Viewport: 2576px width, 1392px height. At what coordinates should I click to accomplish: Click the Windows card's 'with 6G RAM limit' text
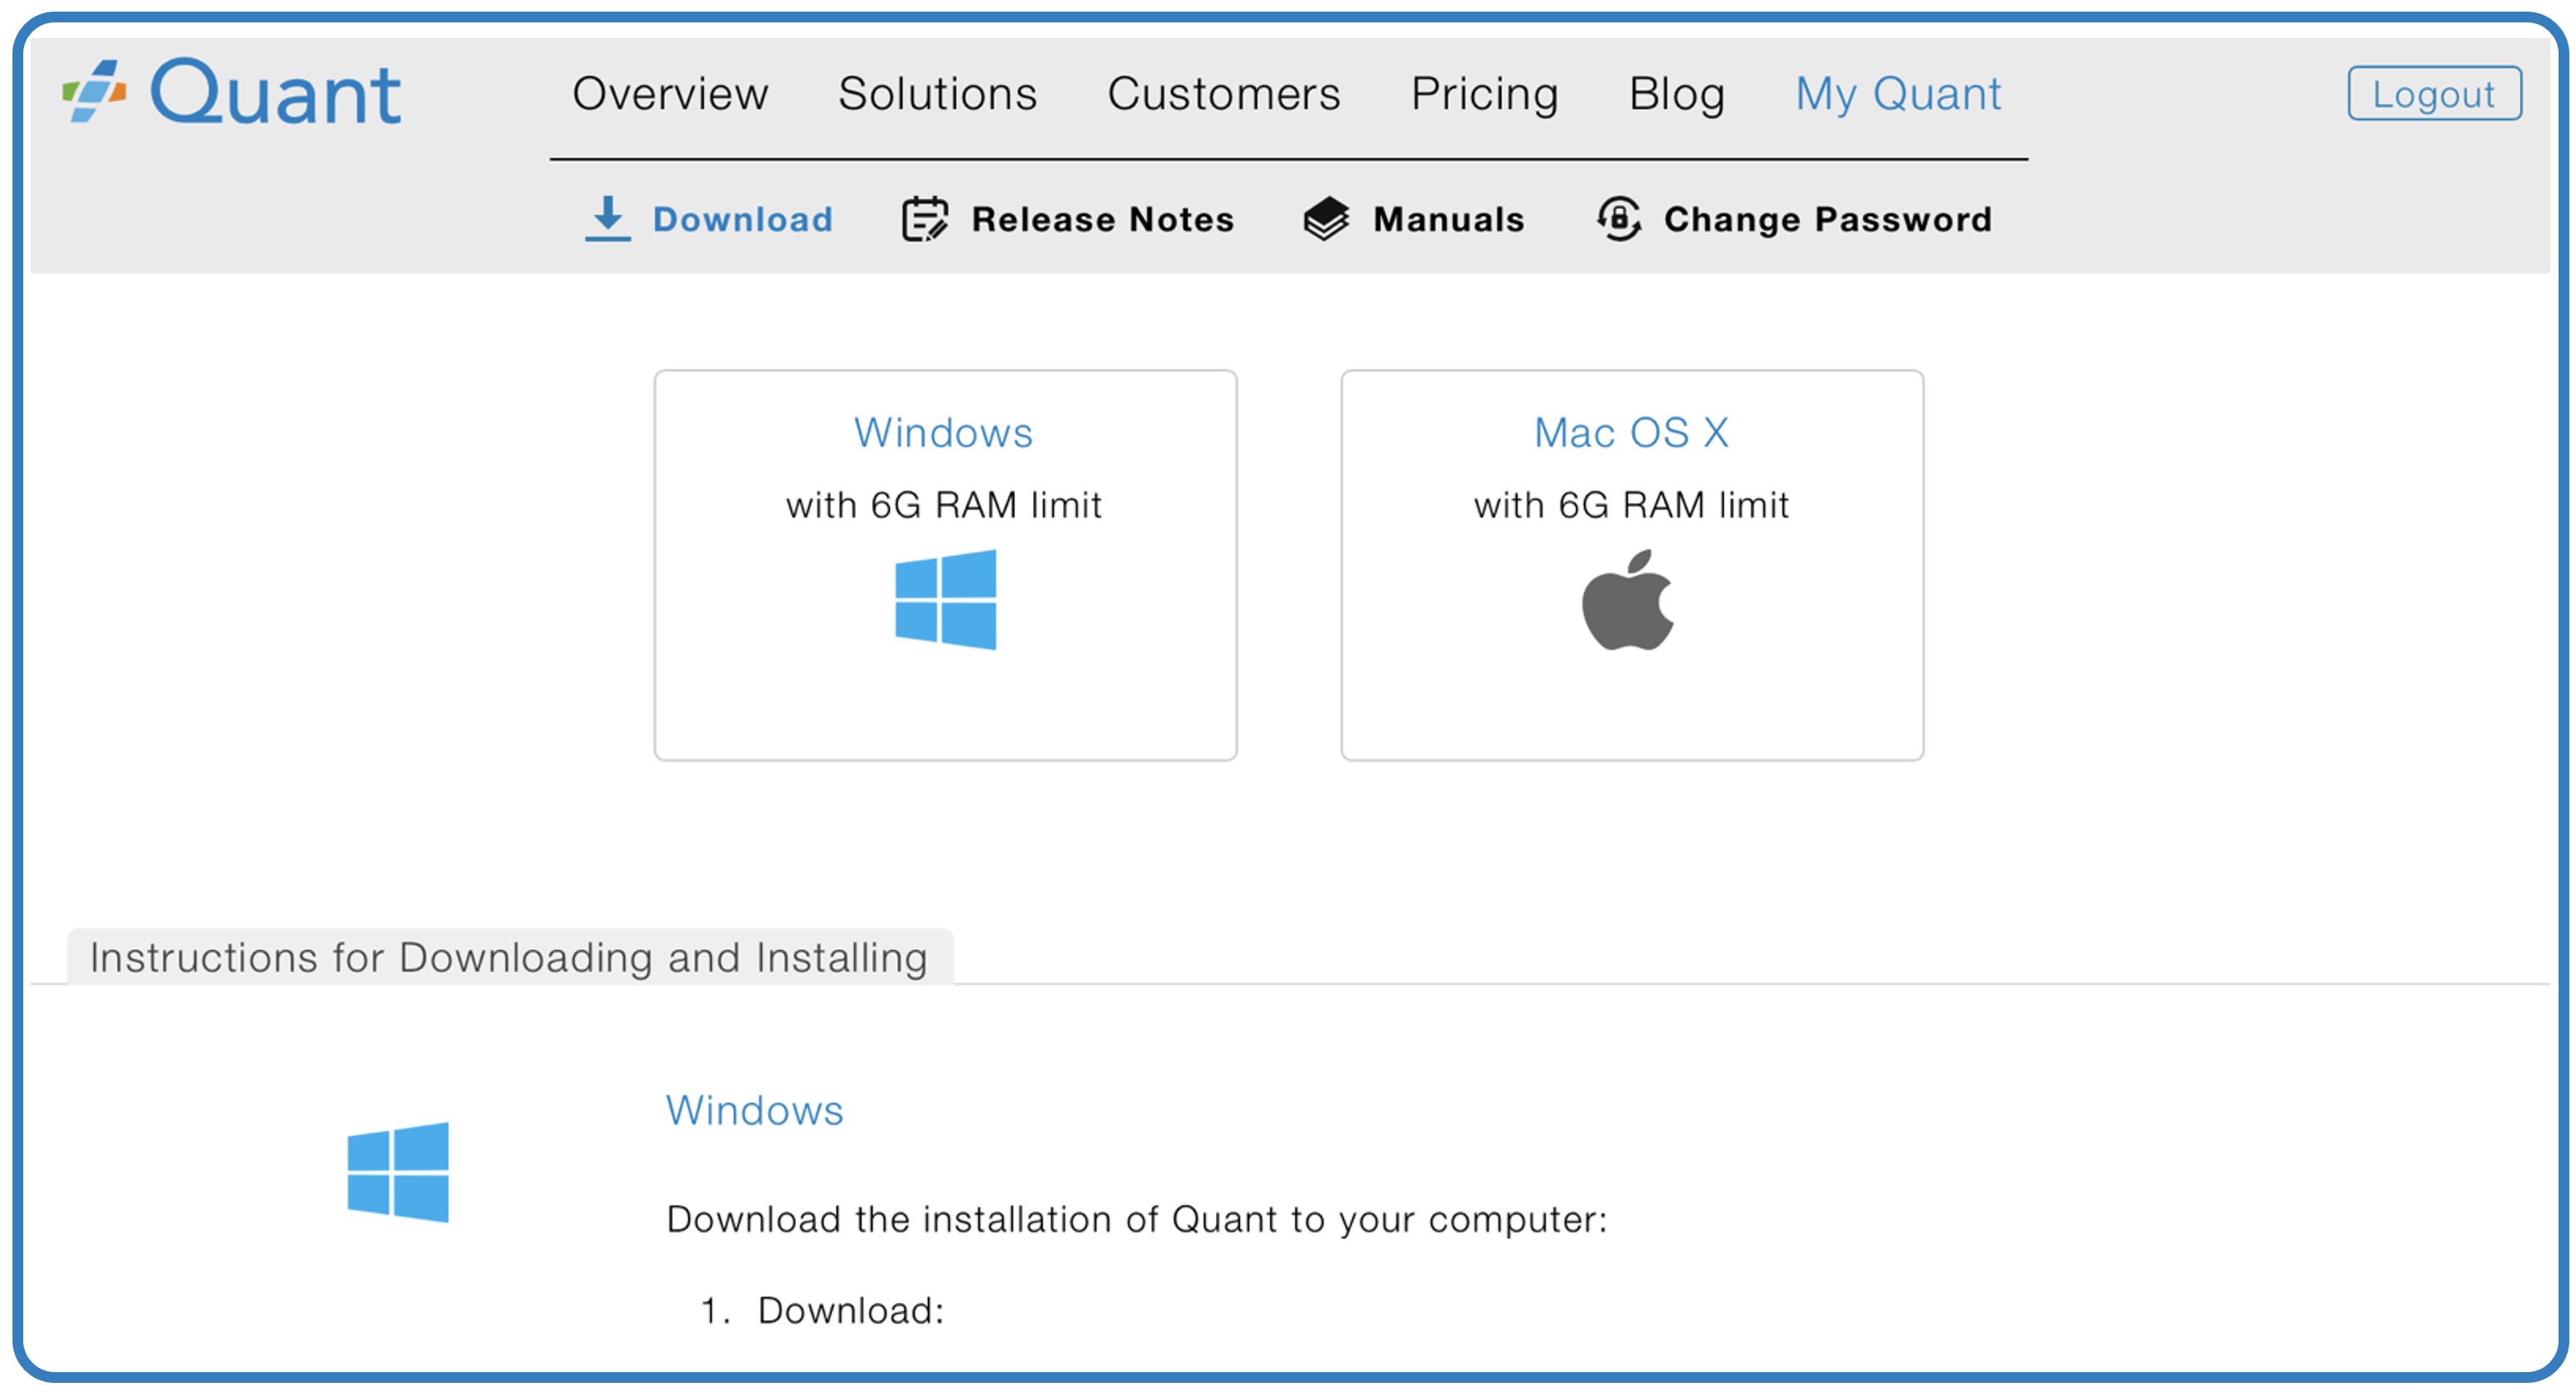(x=943, y=505)
